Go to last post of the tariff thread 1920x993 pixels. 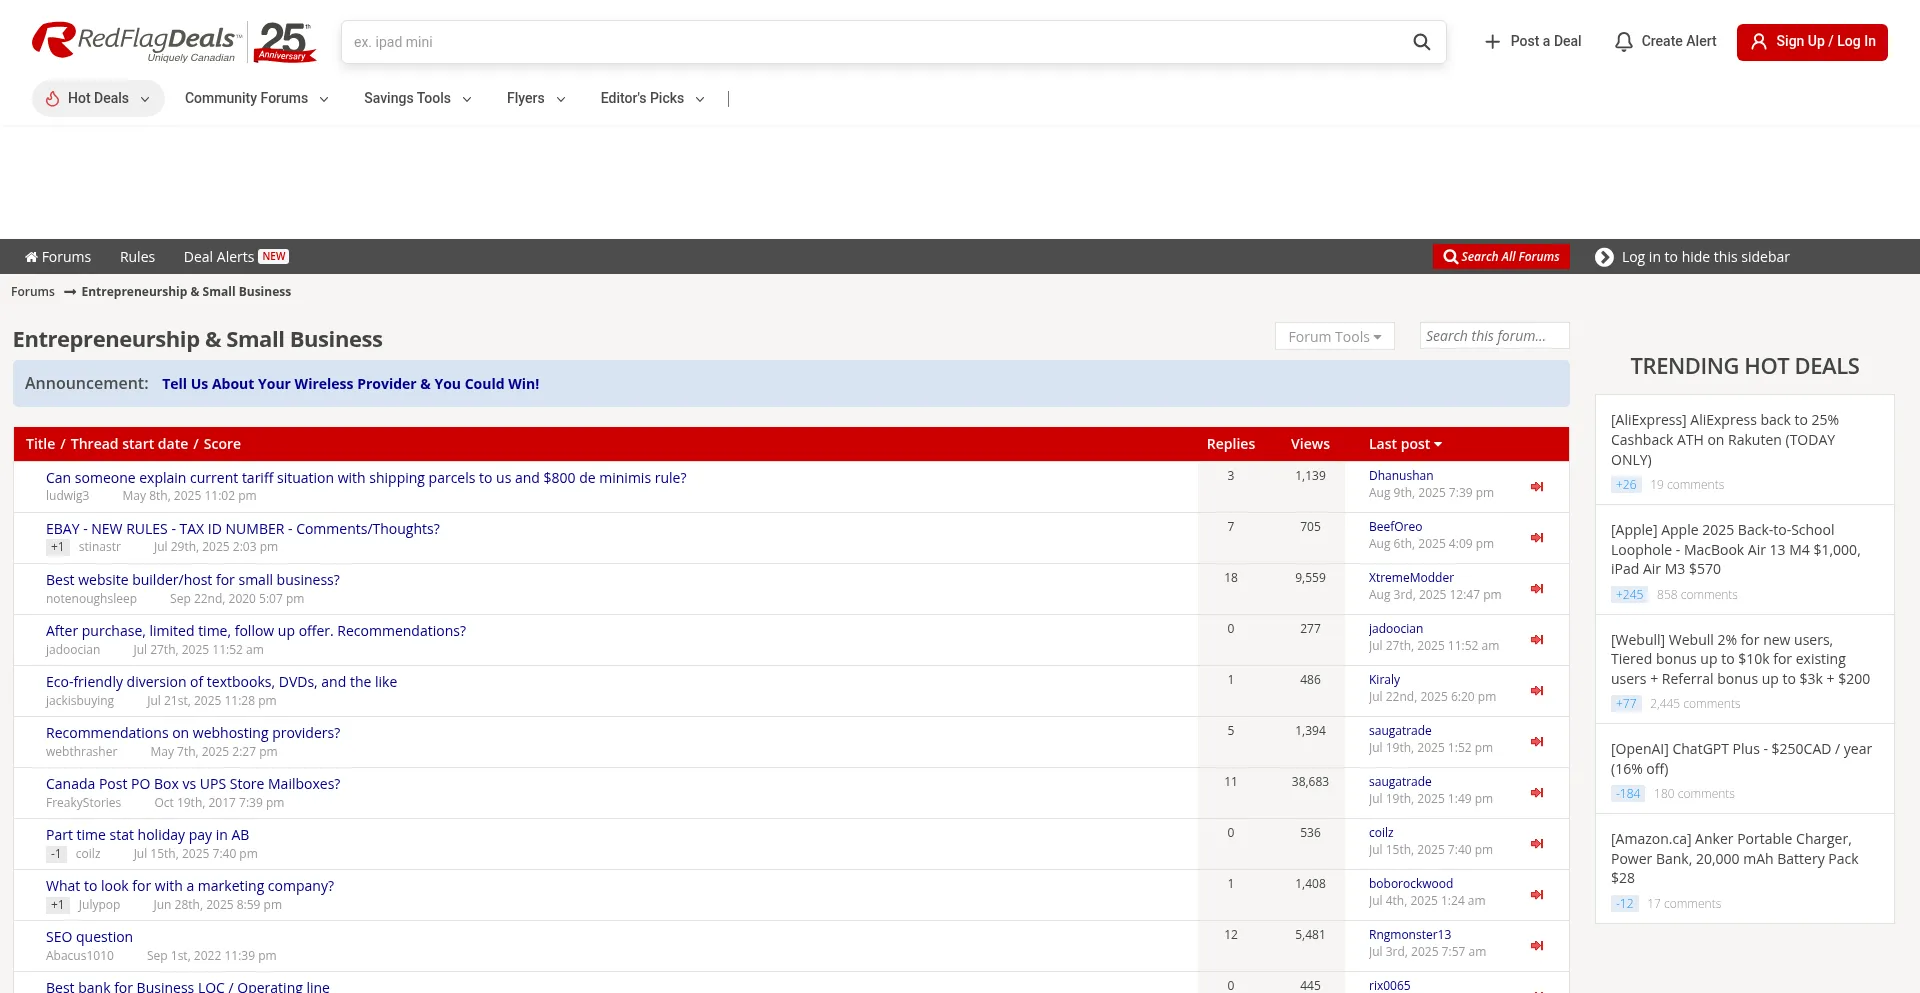(x=1537, y=487)
